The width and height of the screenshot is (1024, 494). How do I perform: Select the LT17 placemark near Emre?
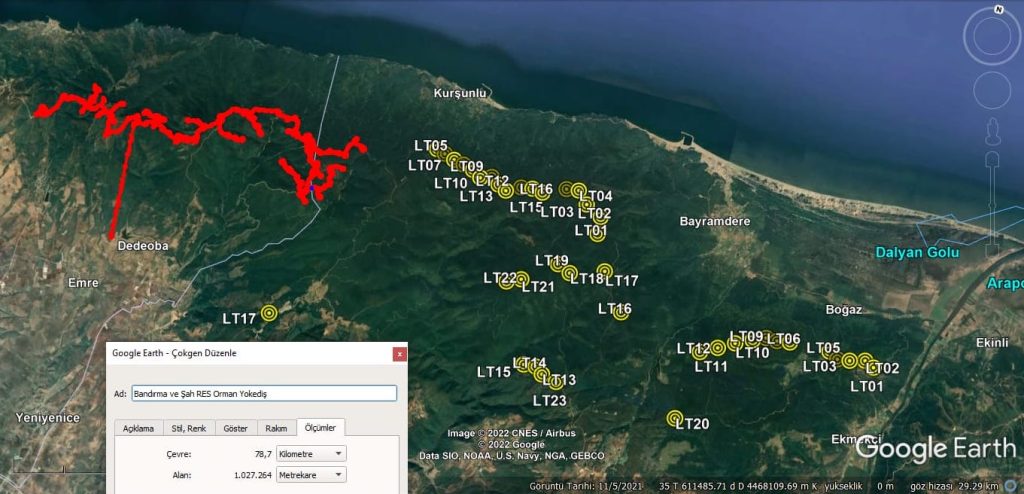tap(268, 313)
